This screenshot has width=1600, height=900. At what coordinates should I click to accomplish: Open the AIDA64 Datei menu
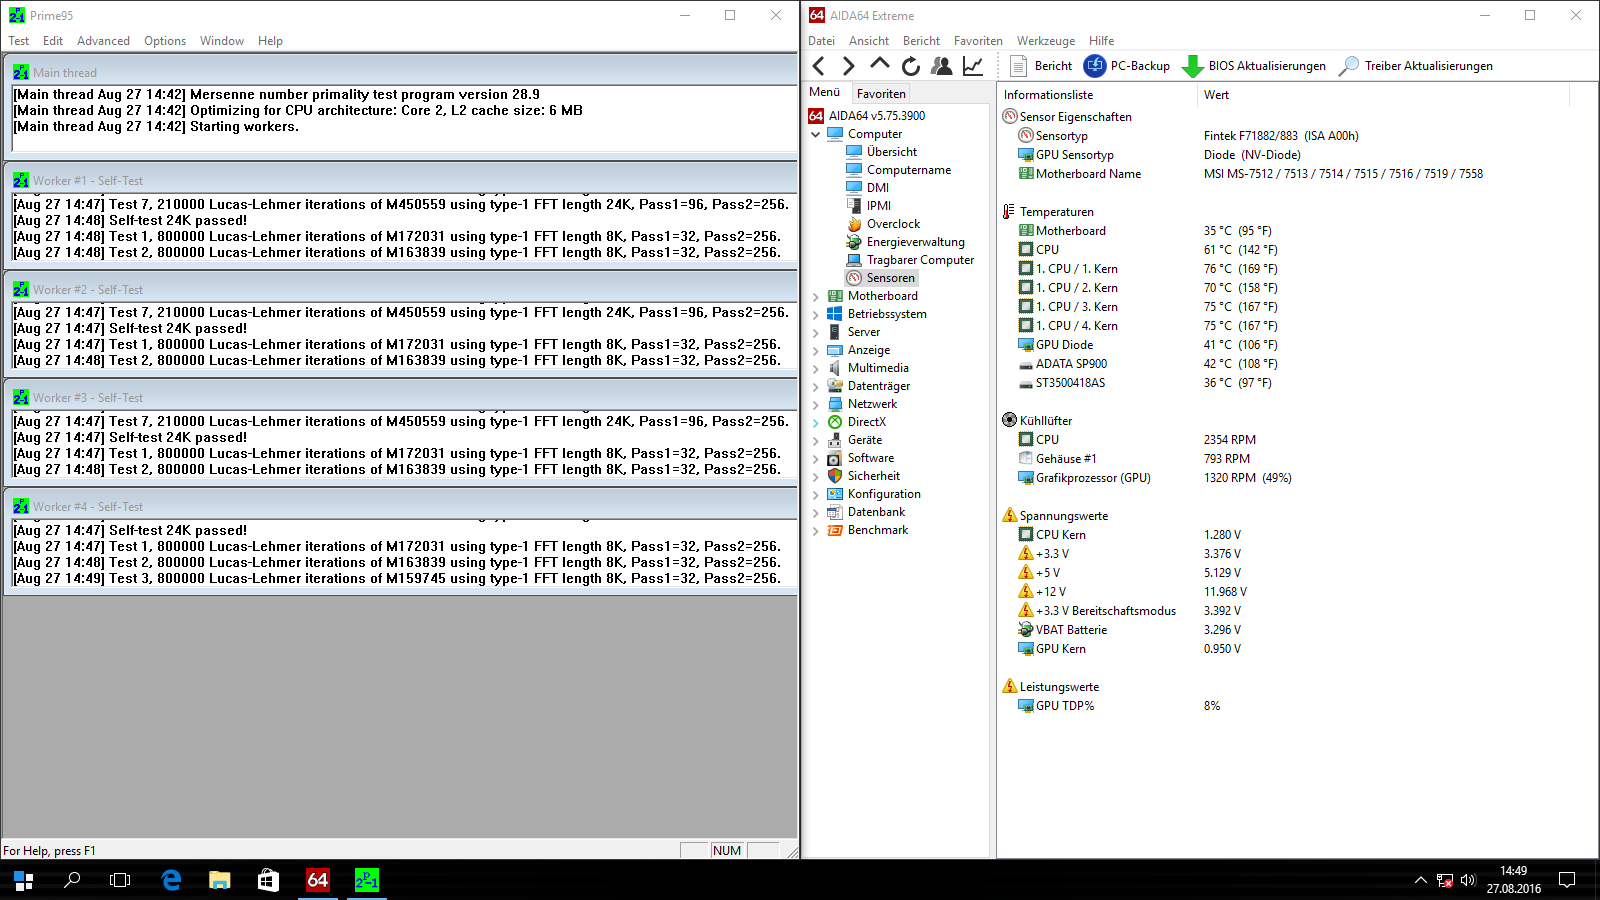821,41
